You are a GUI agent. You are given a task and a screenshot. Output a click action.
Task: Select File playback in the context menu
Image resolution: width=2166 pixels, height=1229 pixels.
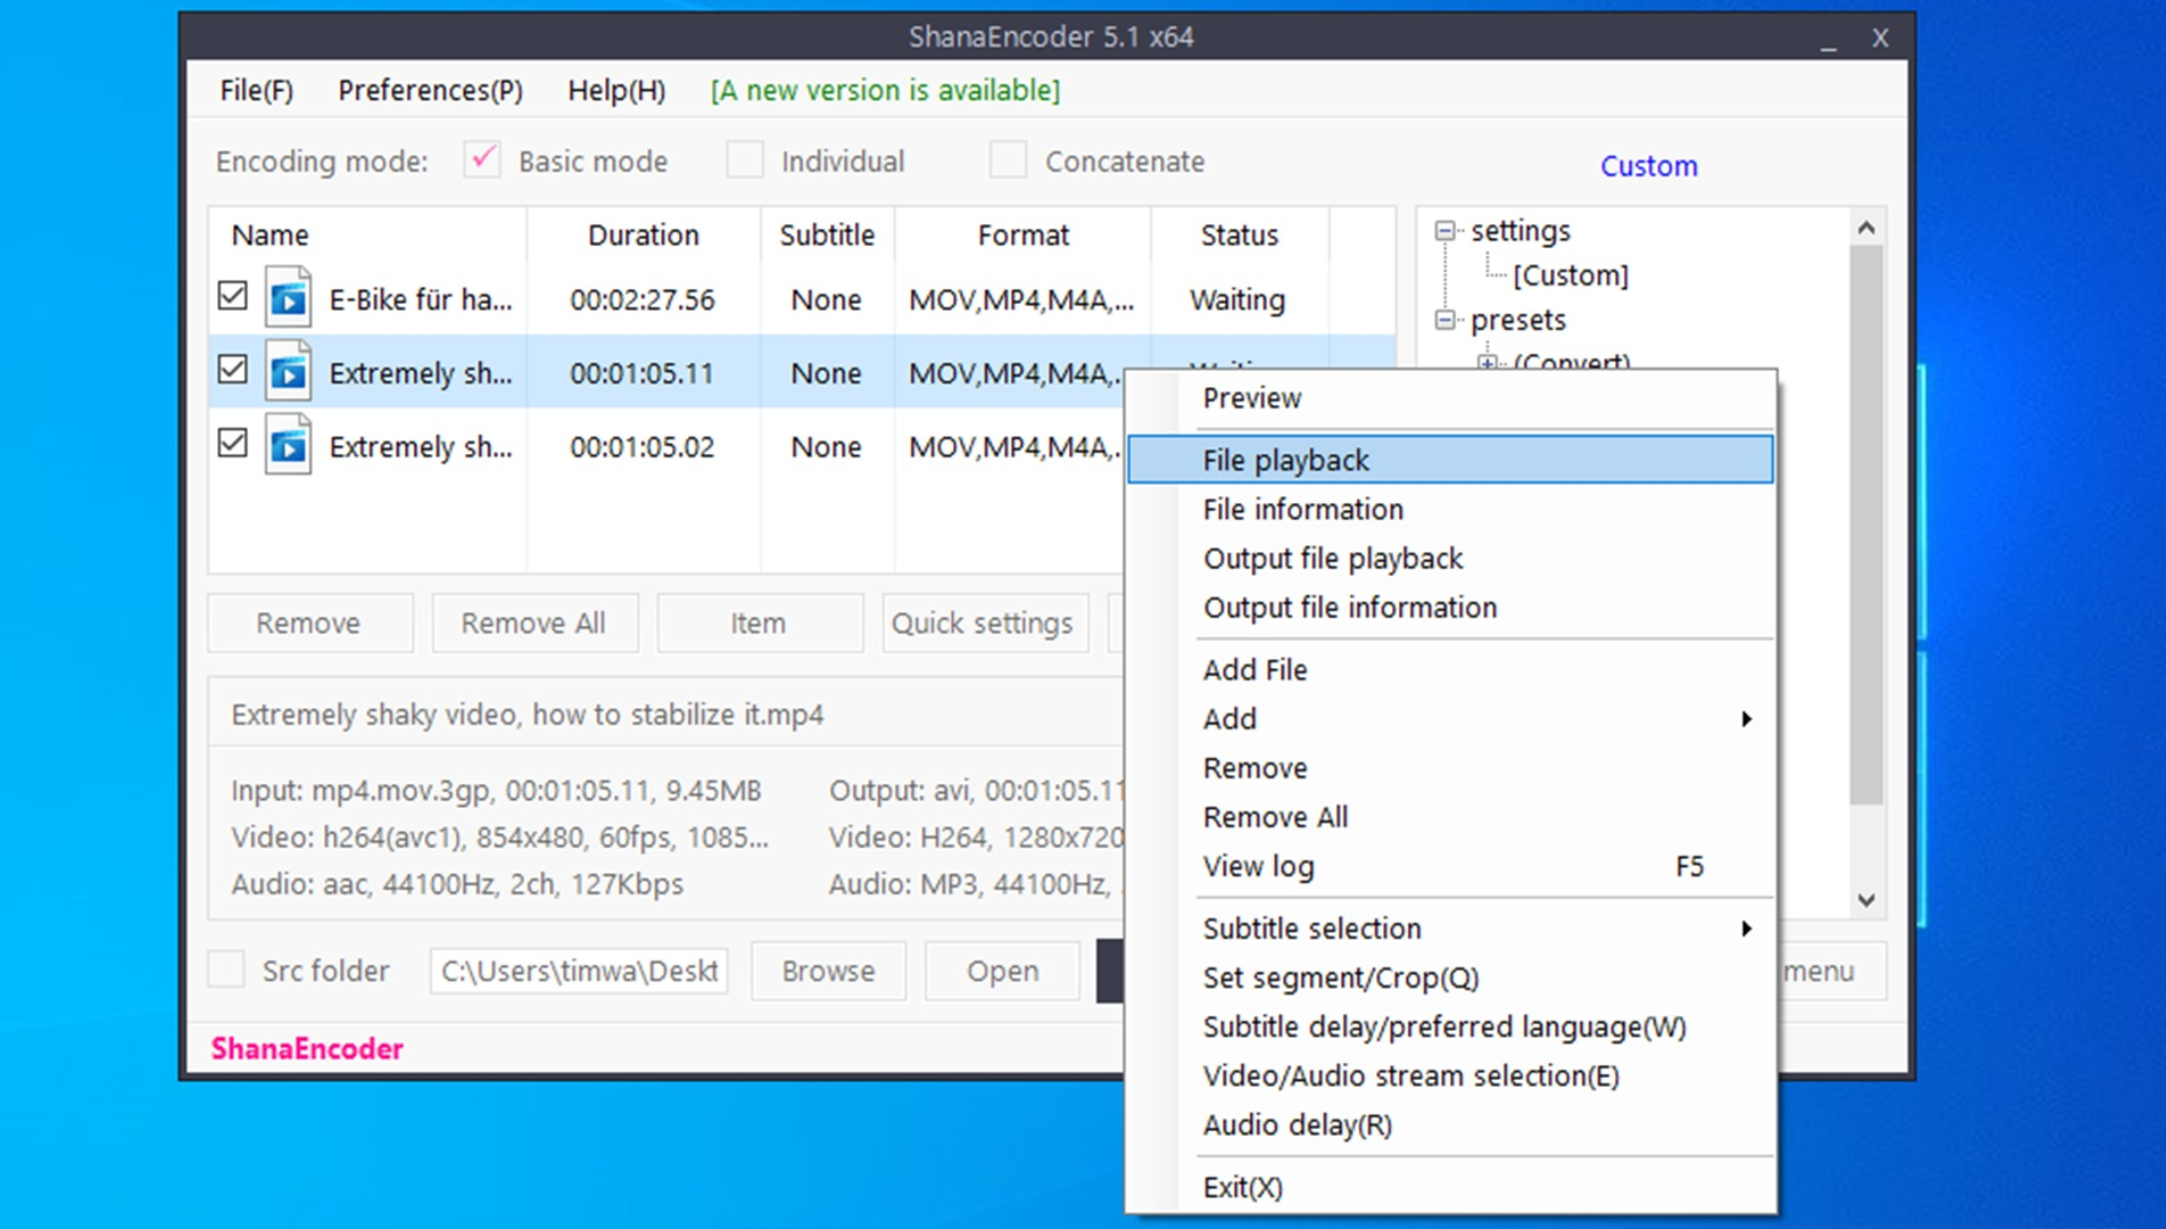(x=1285, y=460)
